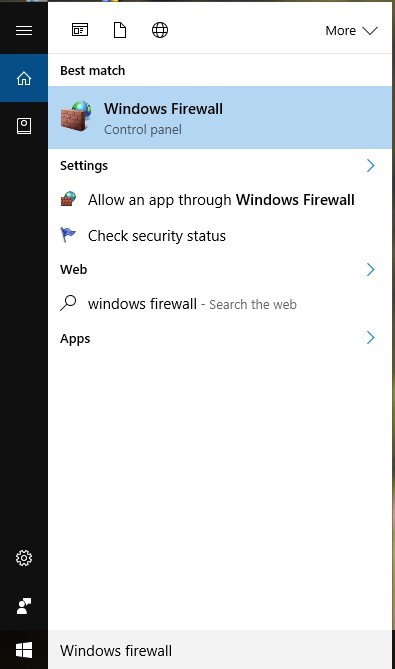Open the hamburger menu at top of sidebar
Screen dimensions: 395x669
click(24, 30)
